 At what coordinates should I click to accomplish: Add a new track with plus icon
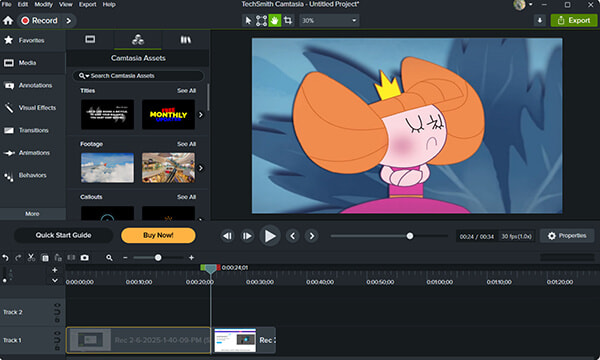tap(55, 270)
